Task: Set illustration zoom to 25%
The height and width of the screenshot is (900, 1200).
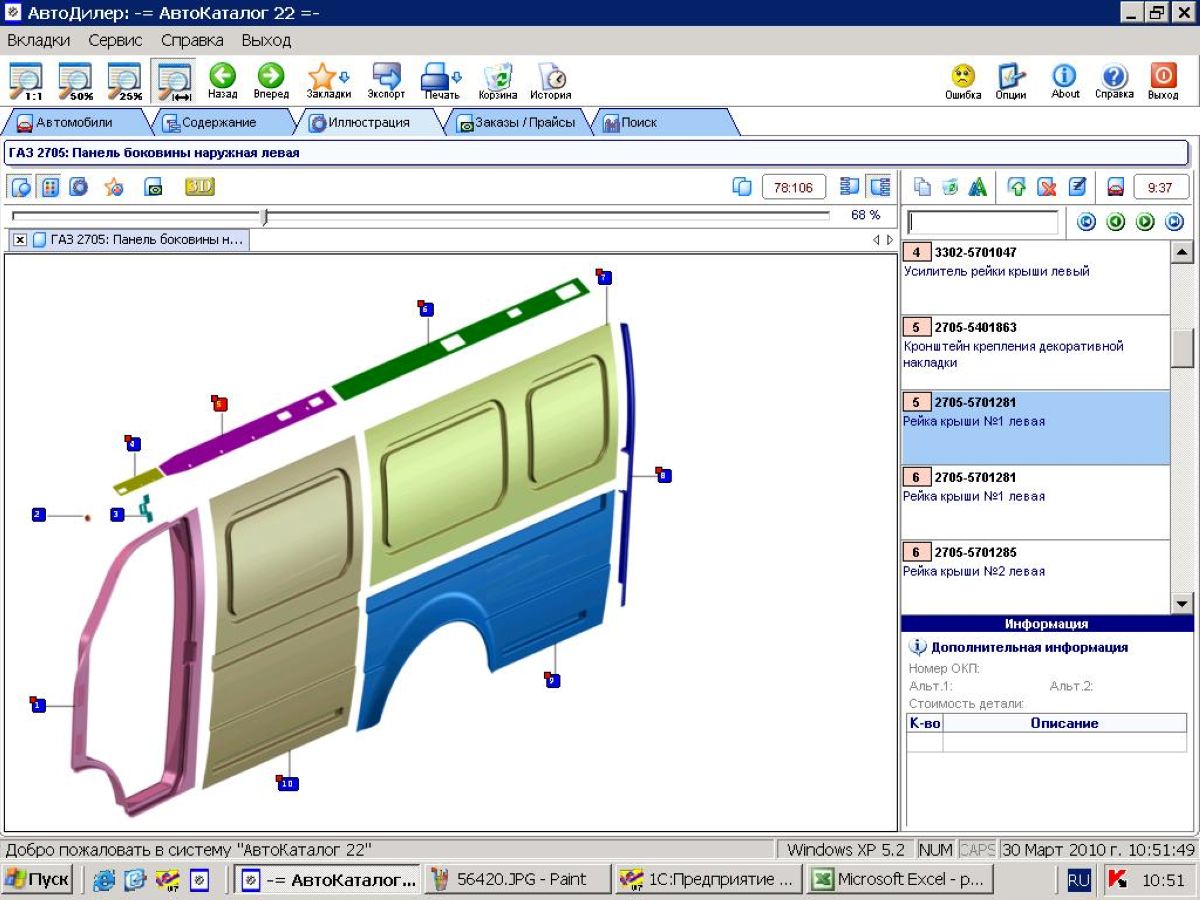Action: click(124, 81)
